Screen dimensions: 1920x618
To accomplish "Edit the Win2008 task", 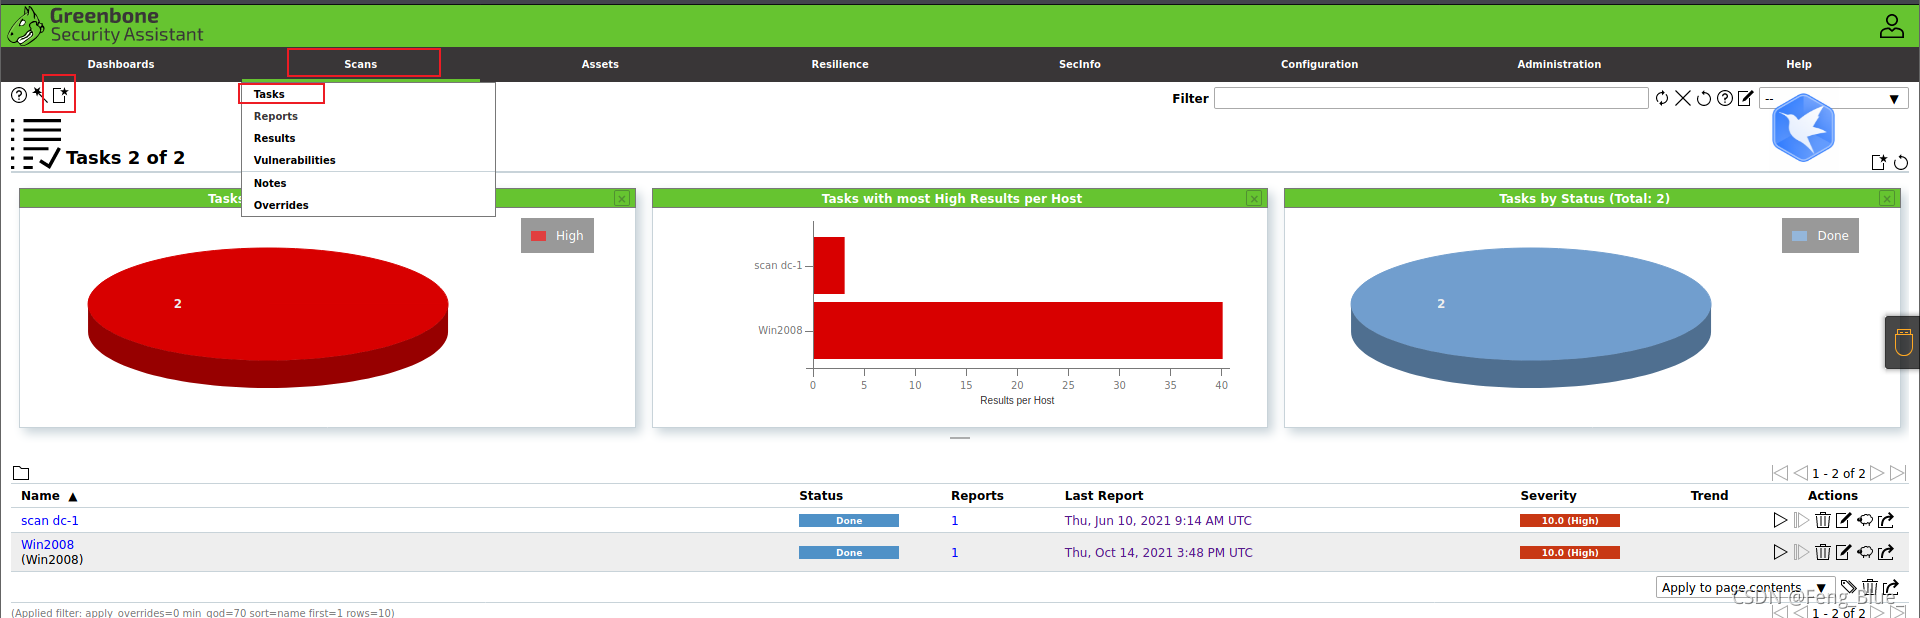I will coord(1843,552).
